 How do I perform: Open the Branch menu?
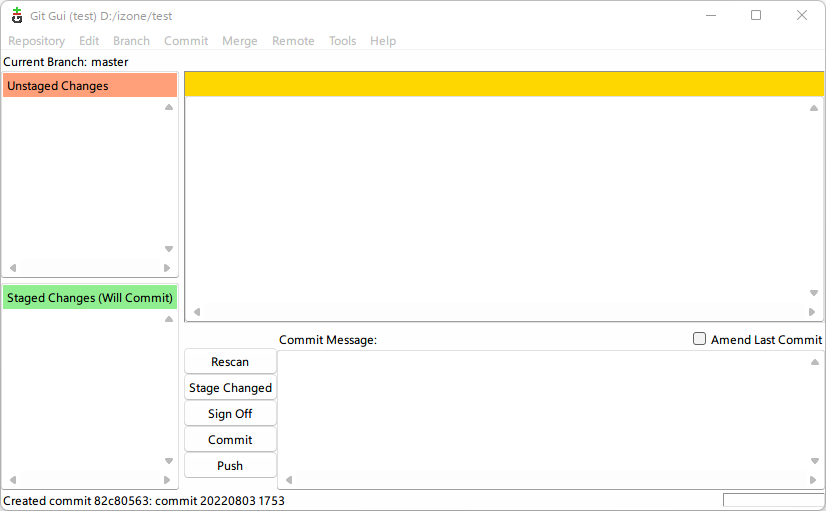131,41
